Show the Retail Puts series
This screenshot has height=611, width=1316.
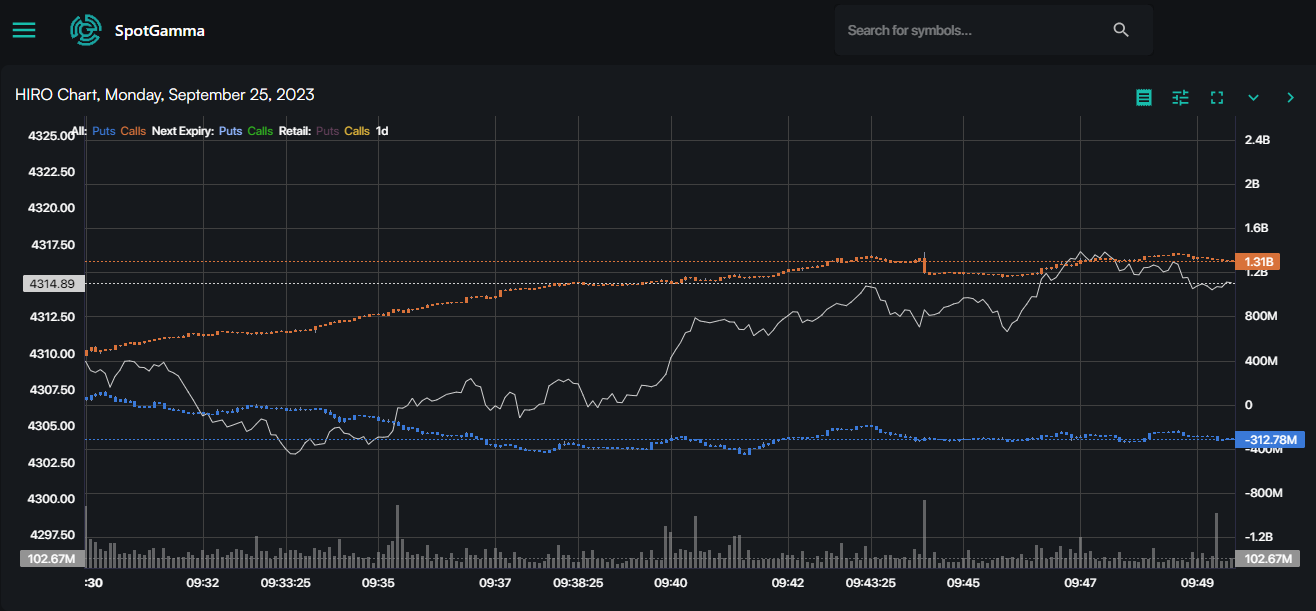327,131
